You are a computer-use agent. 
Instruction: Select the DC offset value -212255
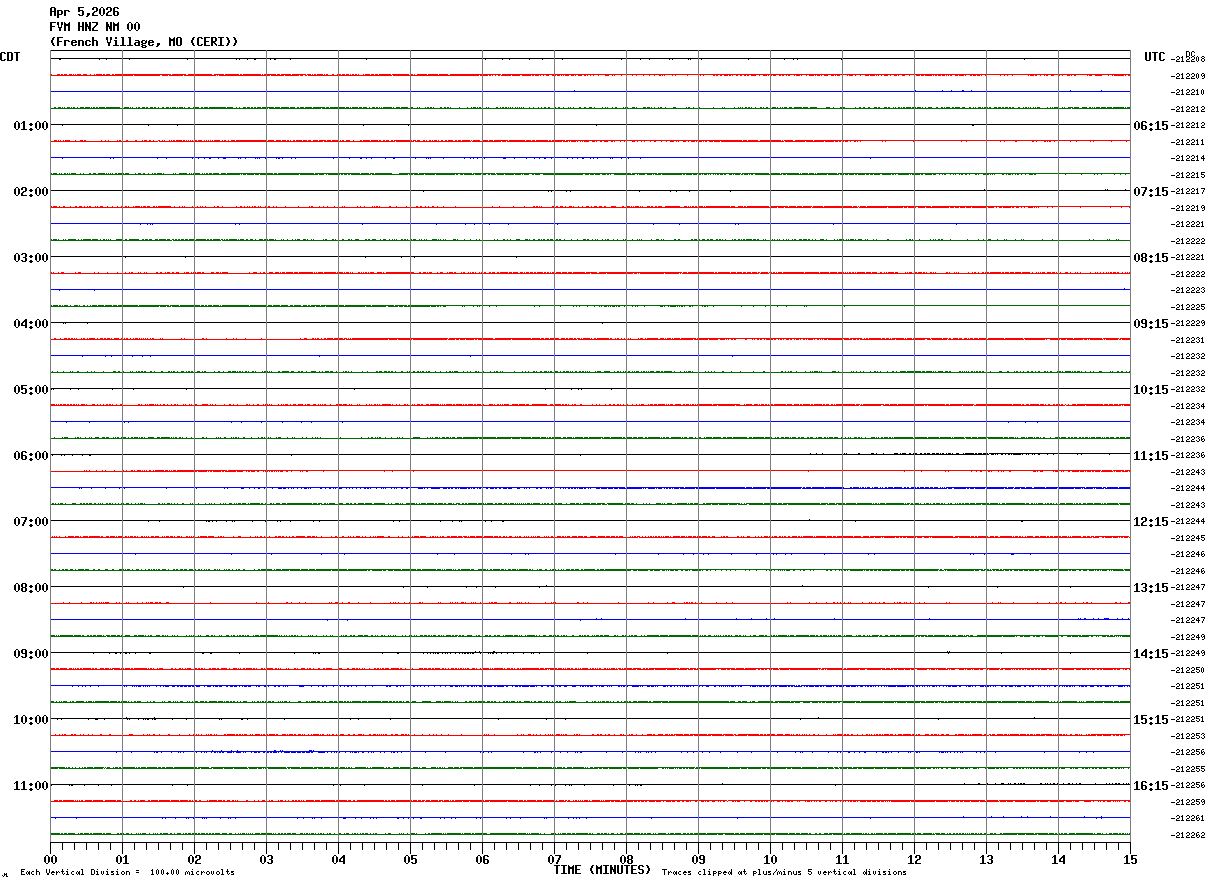(x=1188, y=769)
